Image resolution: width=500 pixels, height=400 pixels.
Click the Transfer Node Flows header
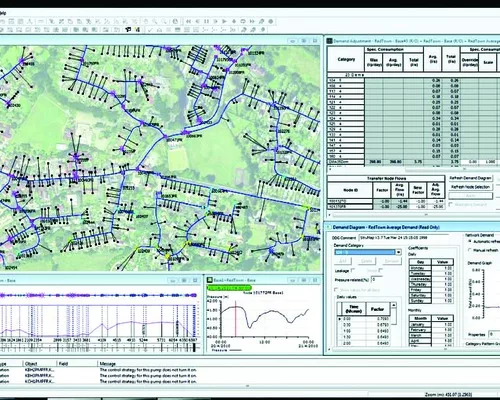click(x=386, y=178)
